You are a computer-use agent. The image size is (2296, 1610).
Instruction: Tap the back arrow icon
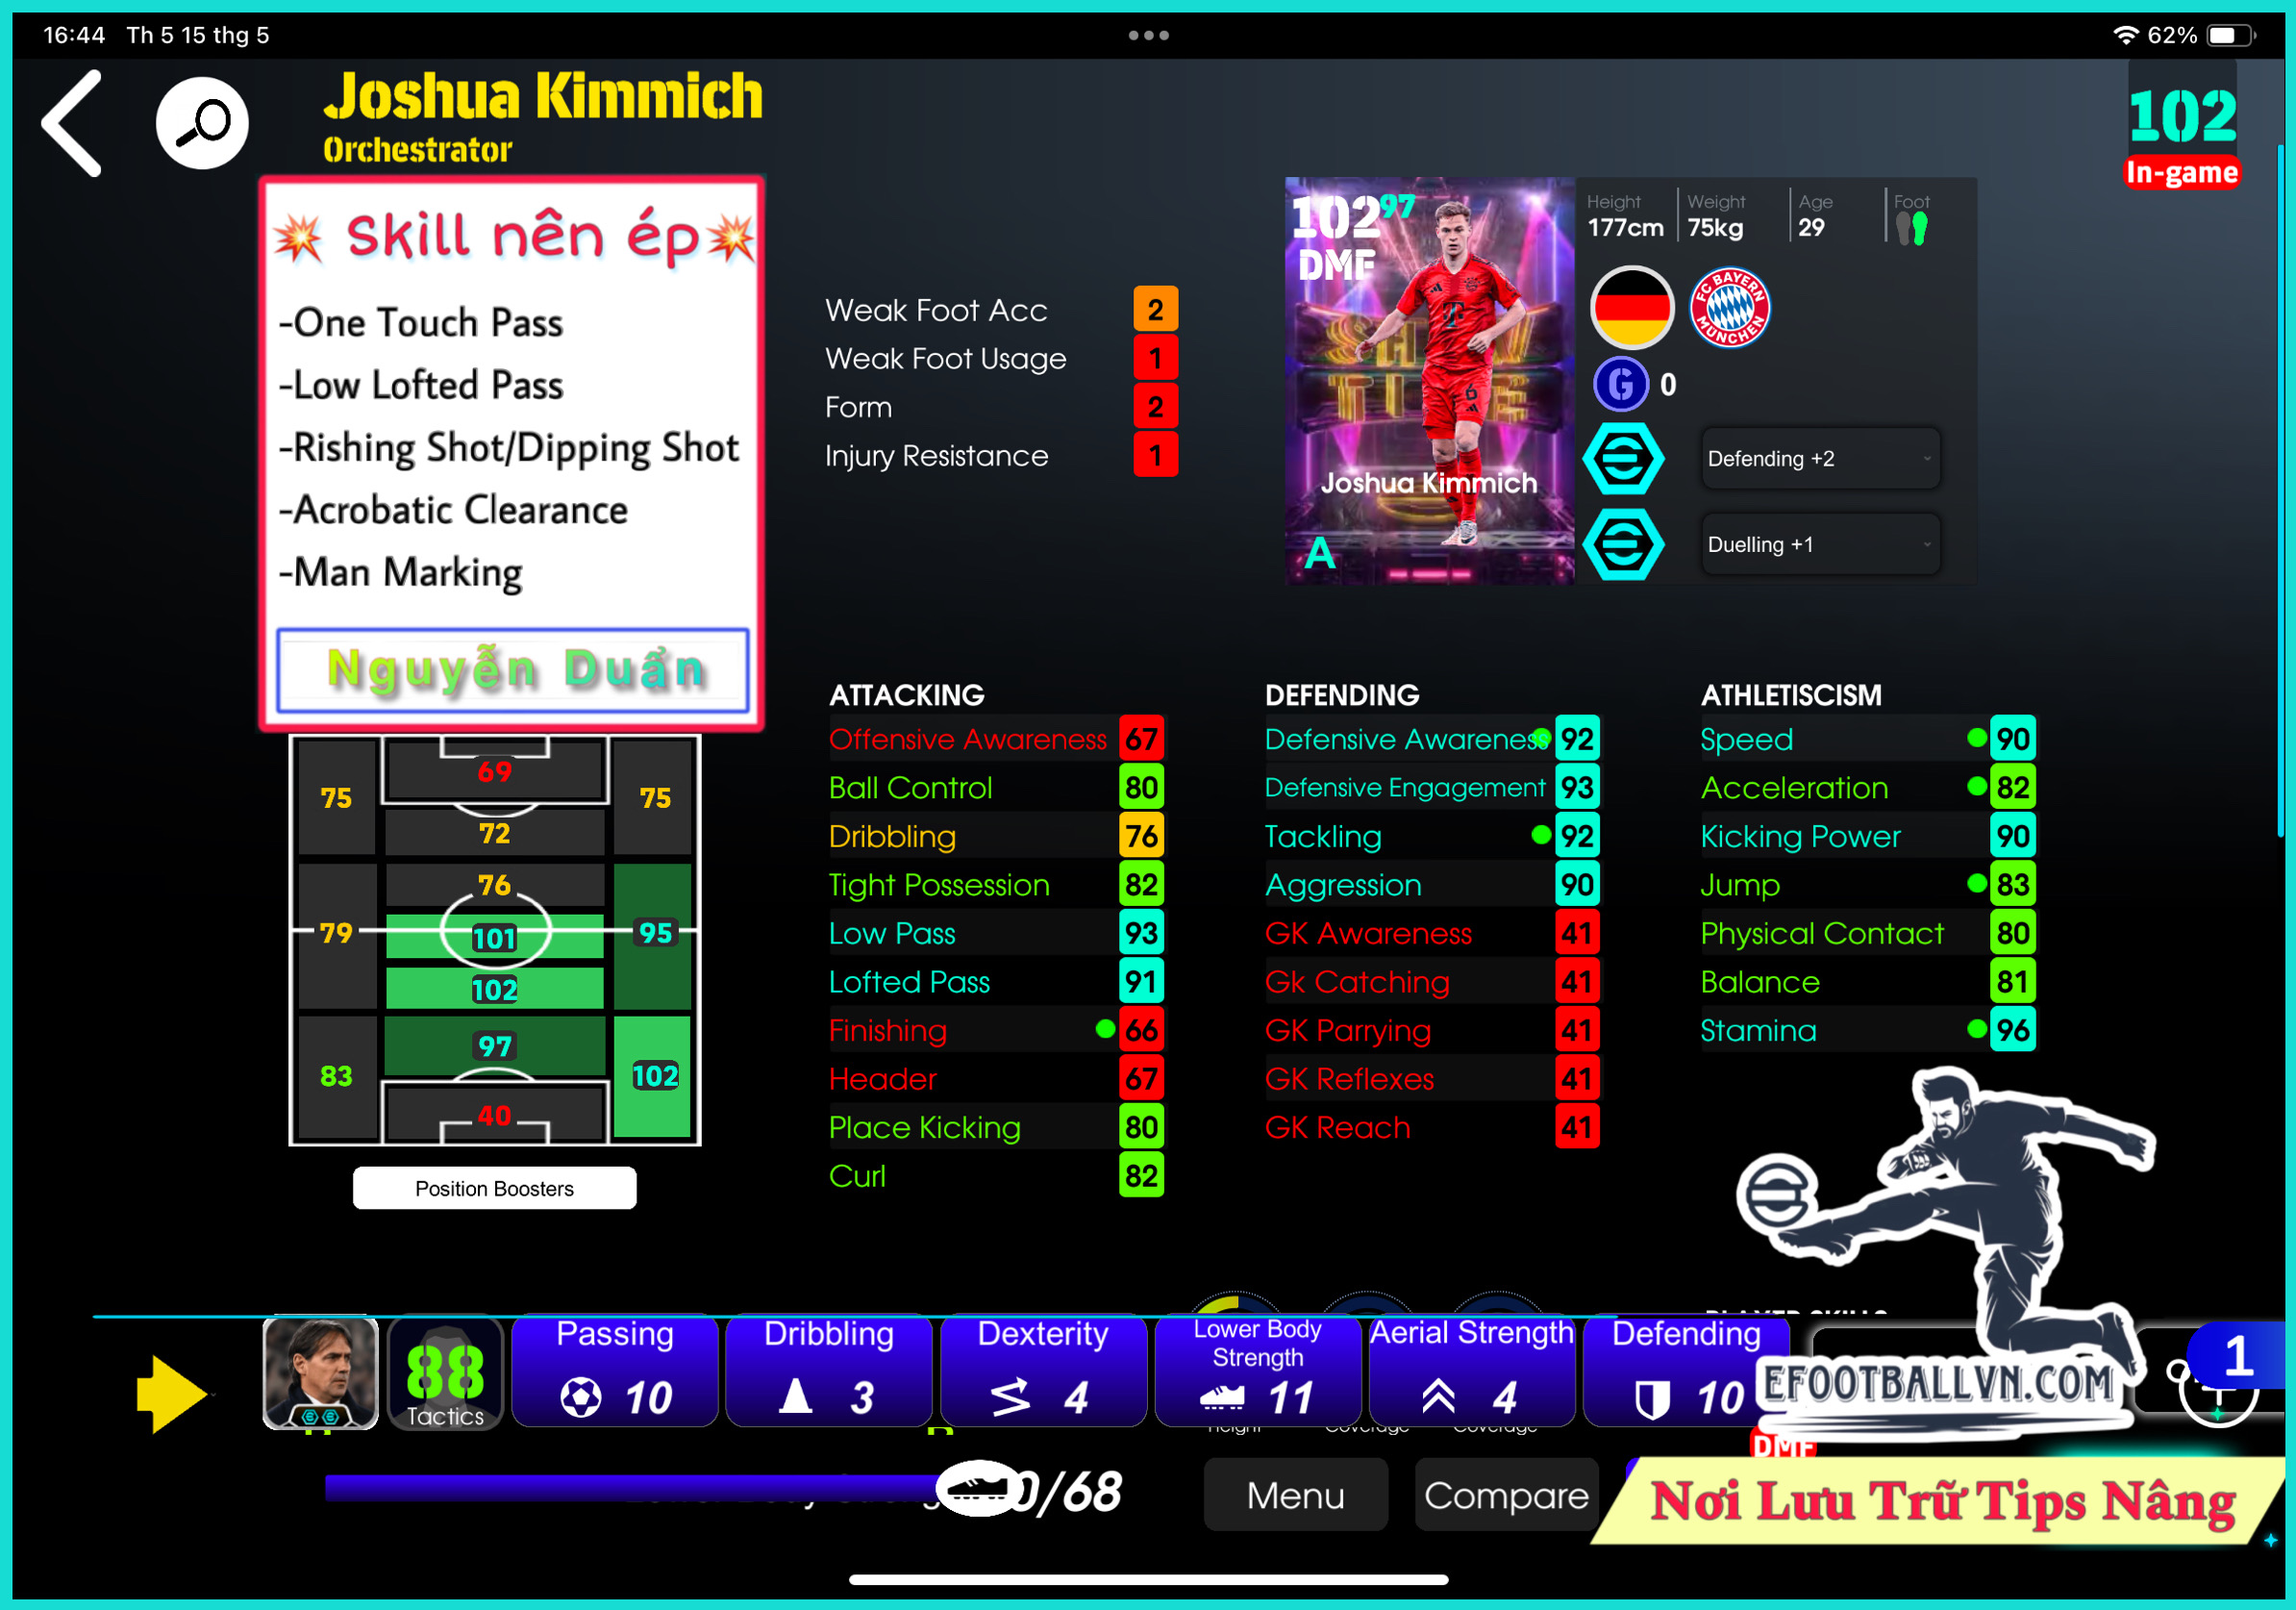click(x=72, y=123)
